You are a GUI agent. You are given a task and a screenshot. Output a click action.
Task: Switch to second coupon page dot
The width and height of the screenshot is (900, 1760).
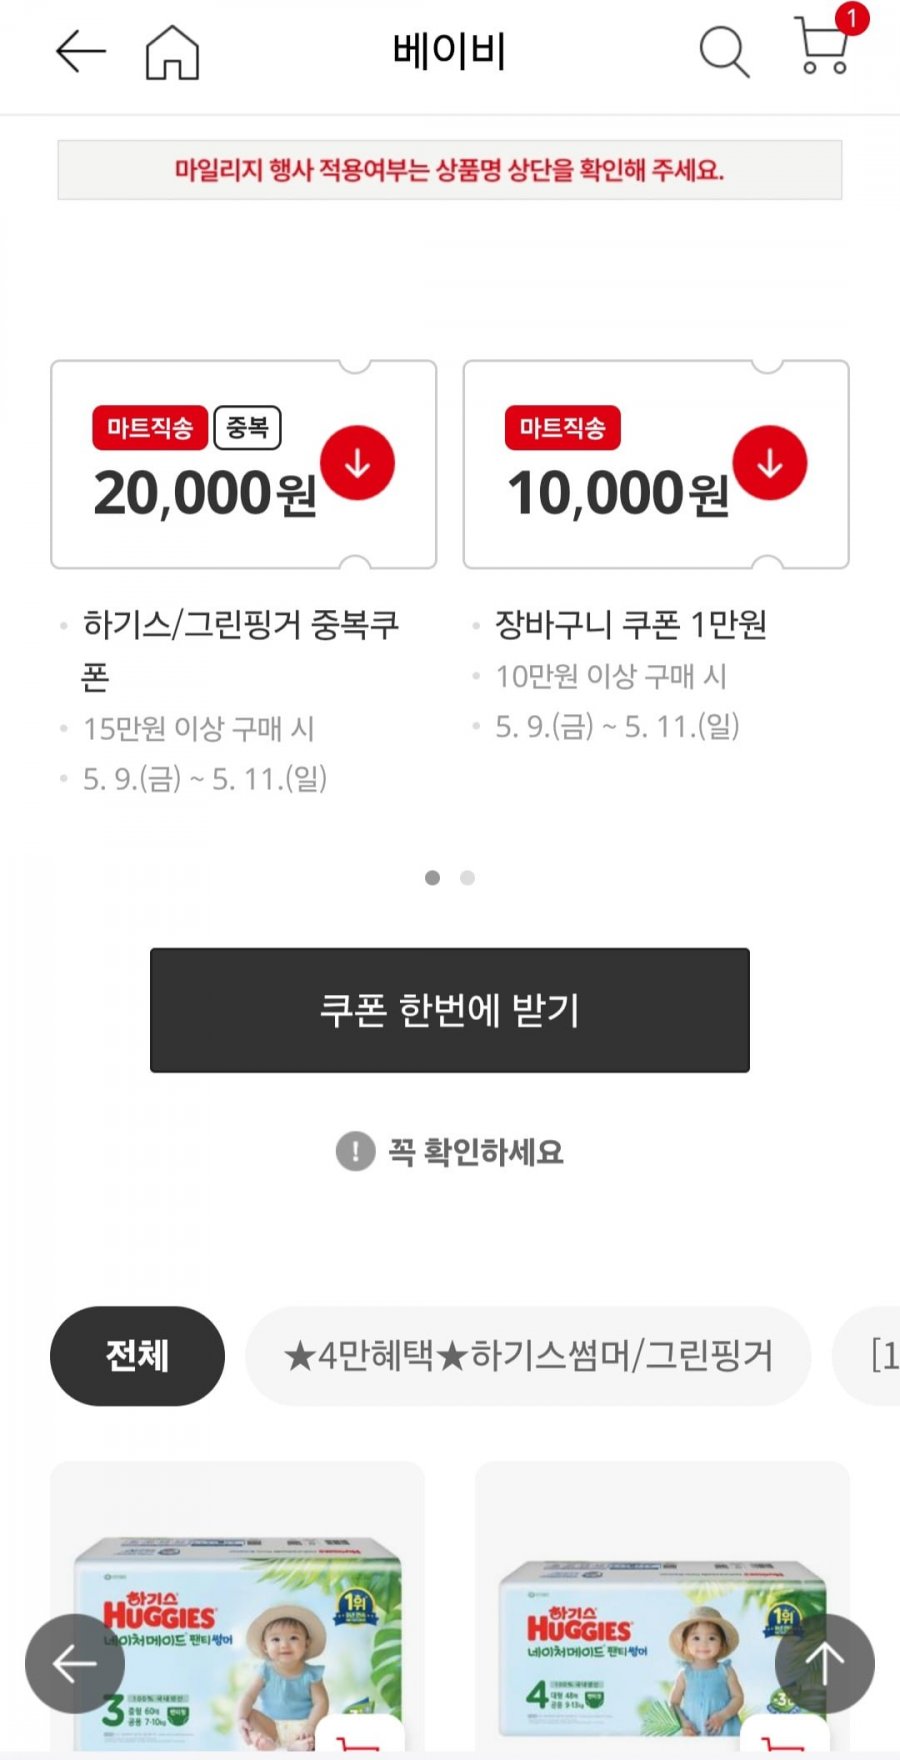467,878
